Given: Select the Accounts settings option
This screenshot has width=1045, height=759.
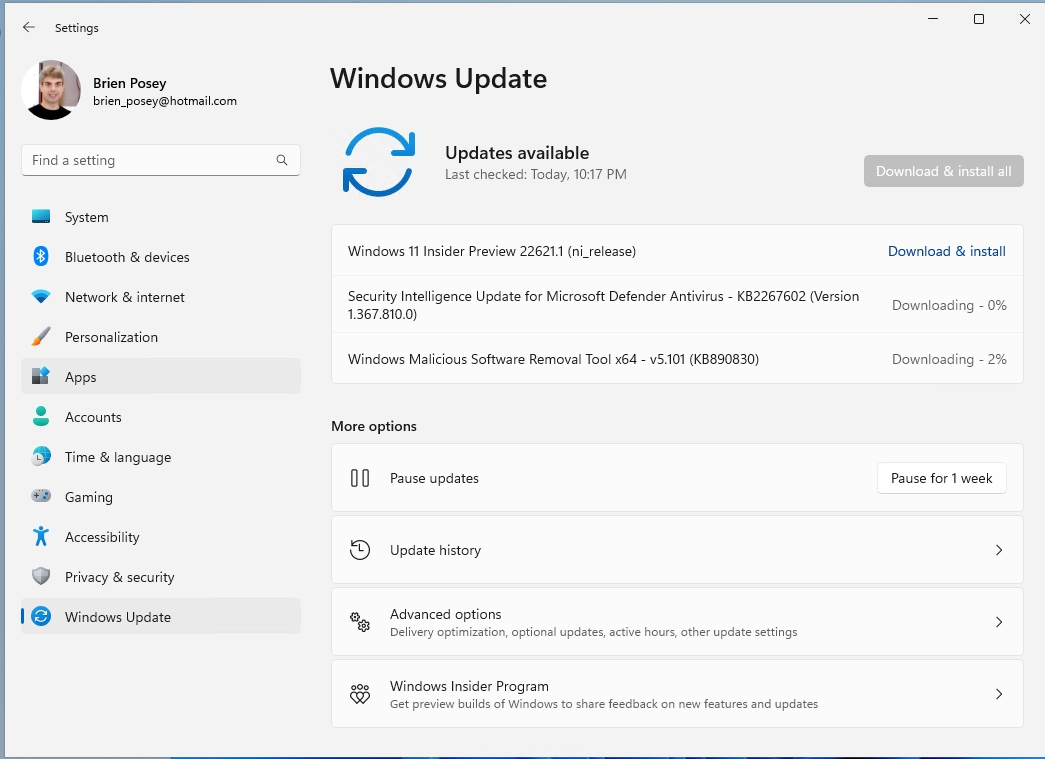Looking at the screenshot, I should pos(93,417).
